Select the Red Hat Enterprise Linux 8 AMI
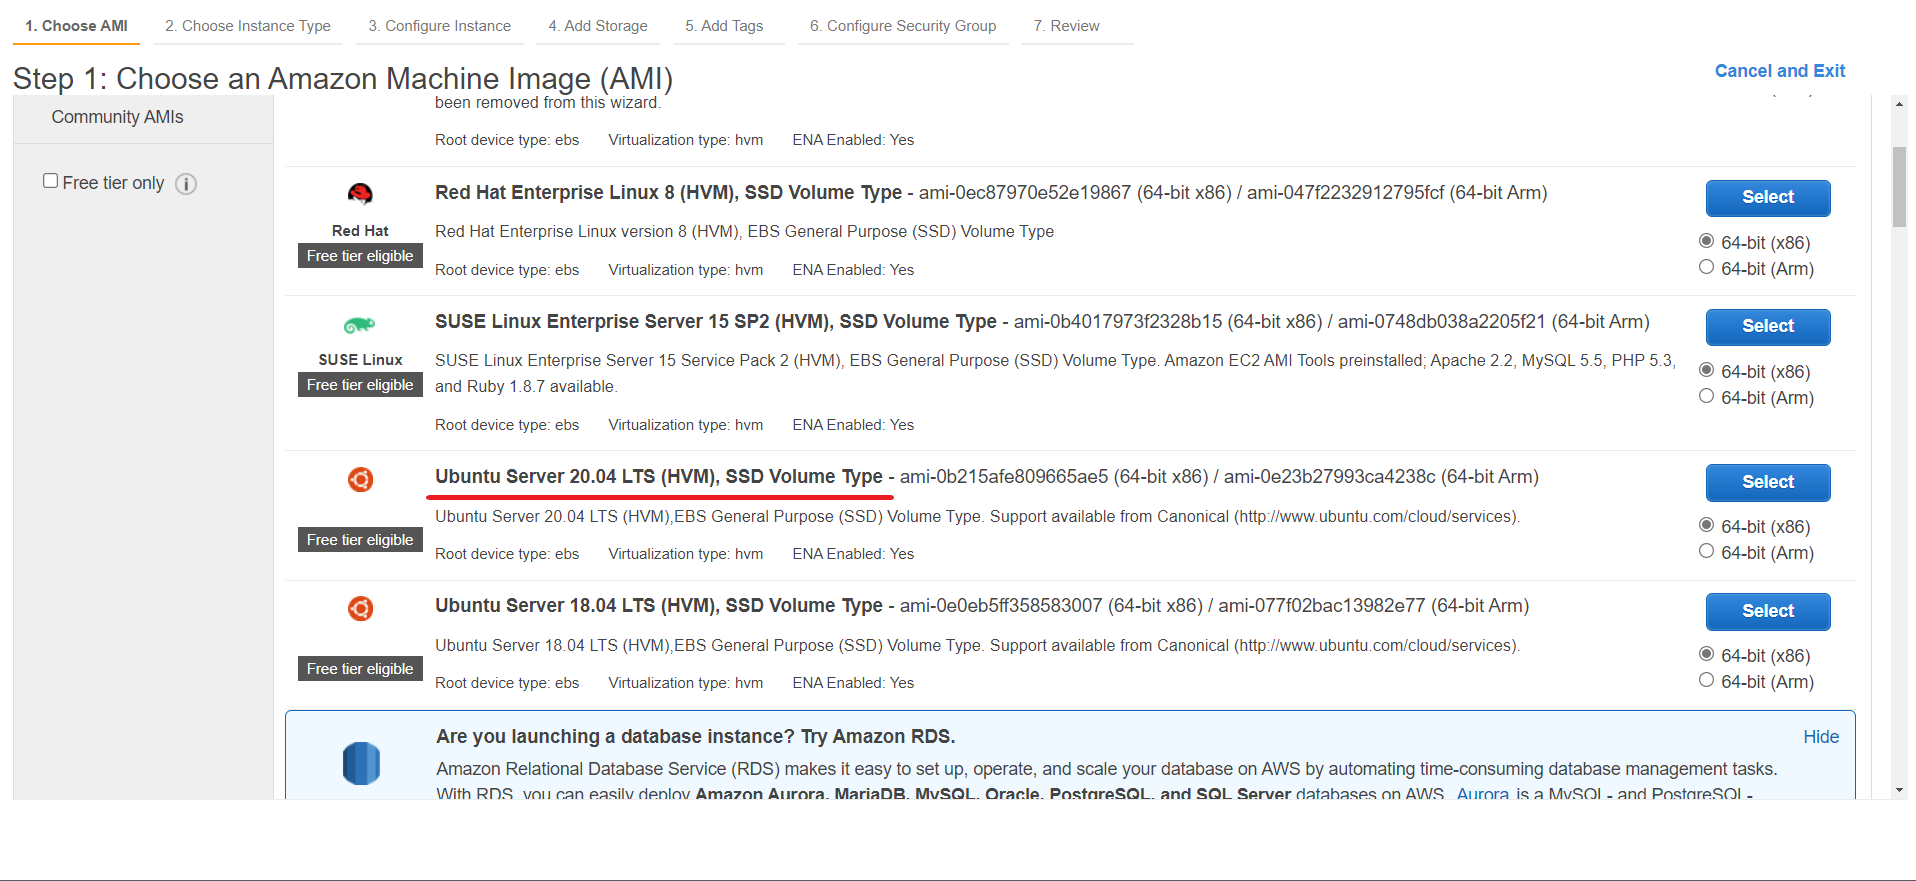1916x881 pixels. 1768,198
